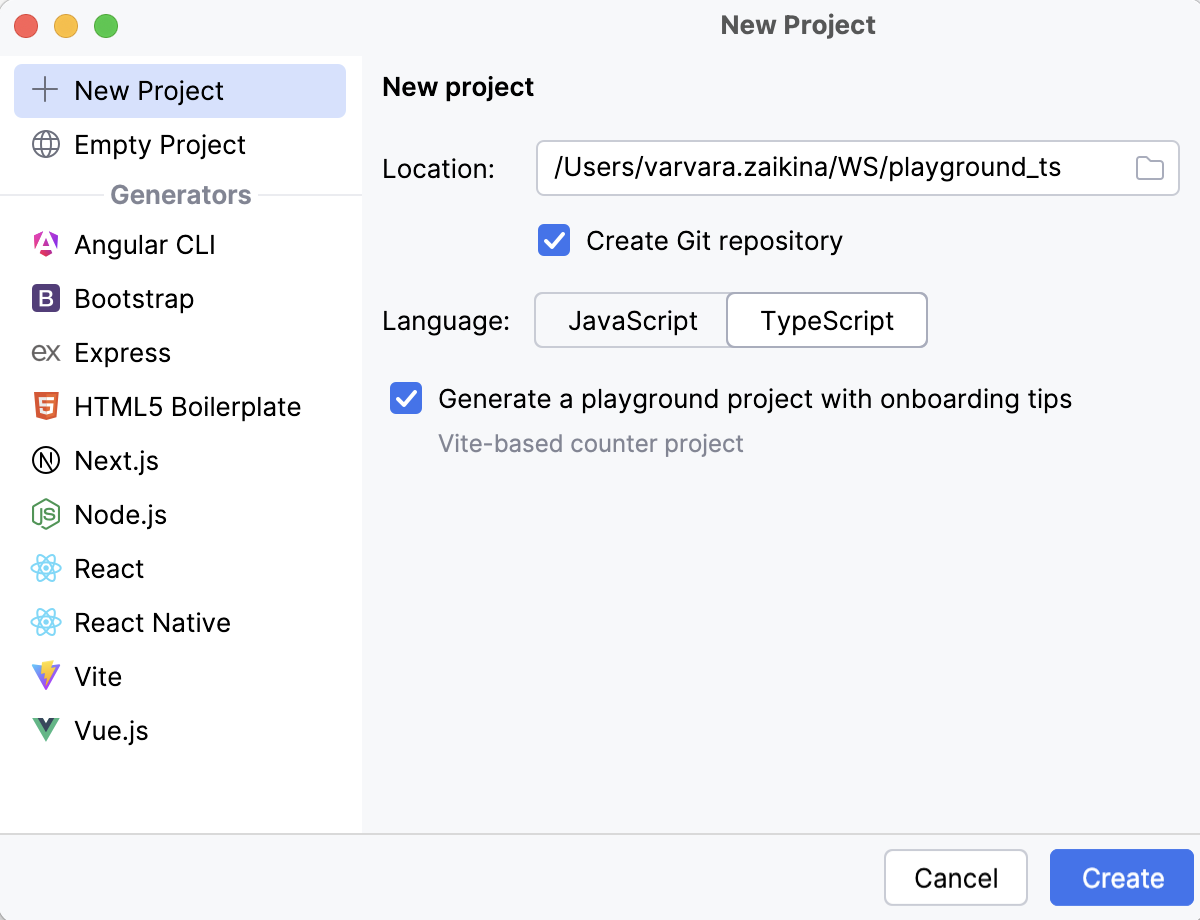This screenshot has height=920, width=1200.
Task: Open the folder browser for project location
Action: coord(1149,168)
